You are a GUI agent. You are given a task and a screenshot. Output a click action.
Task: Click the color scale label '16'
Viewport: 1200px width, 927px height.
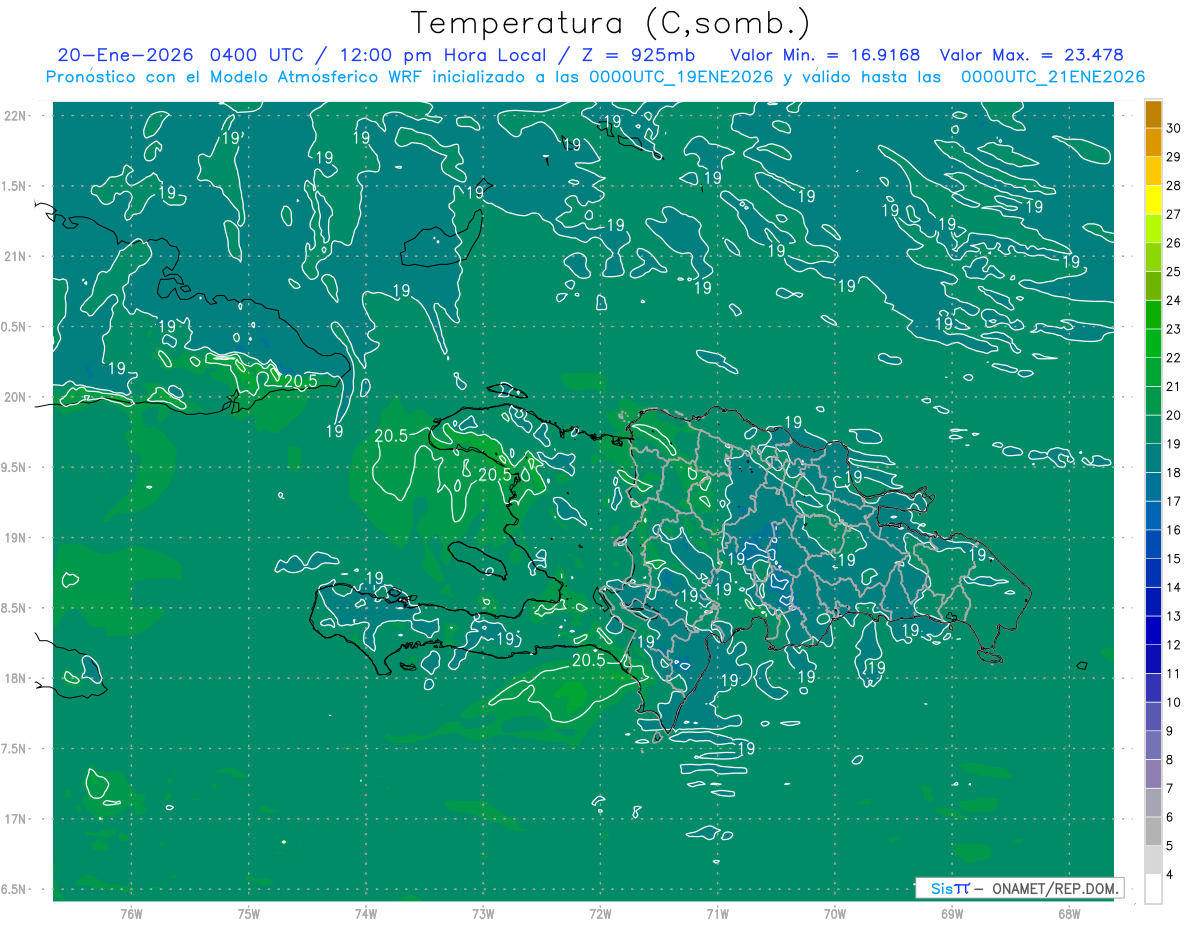tap(1173, 530)
